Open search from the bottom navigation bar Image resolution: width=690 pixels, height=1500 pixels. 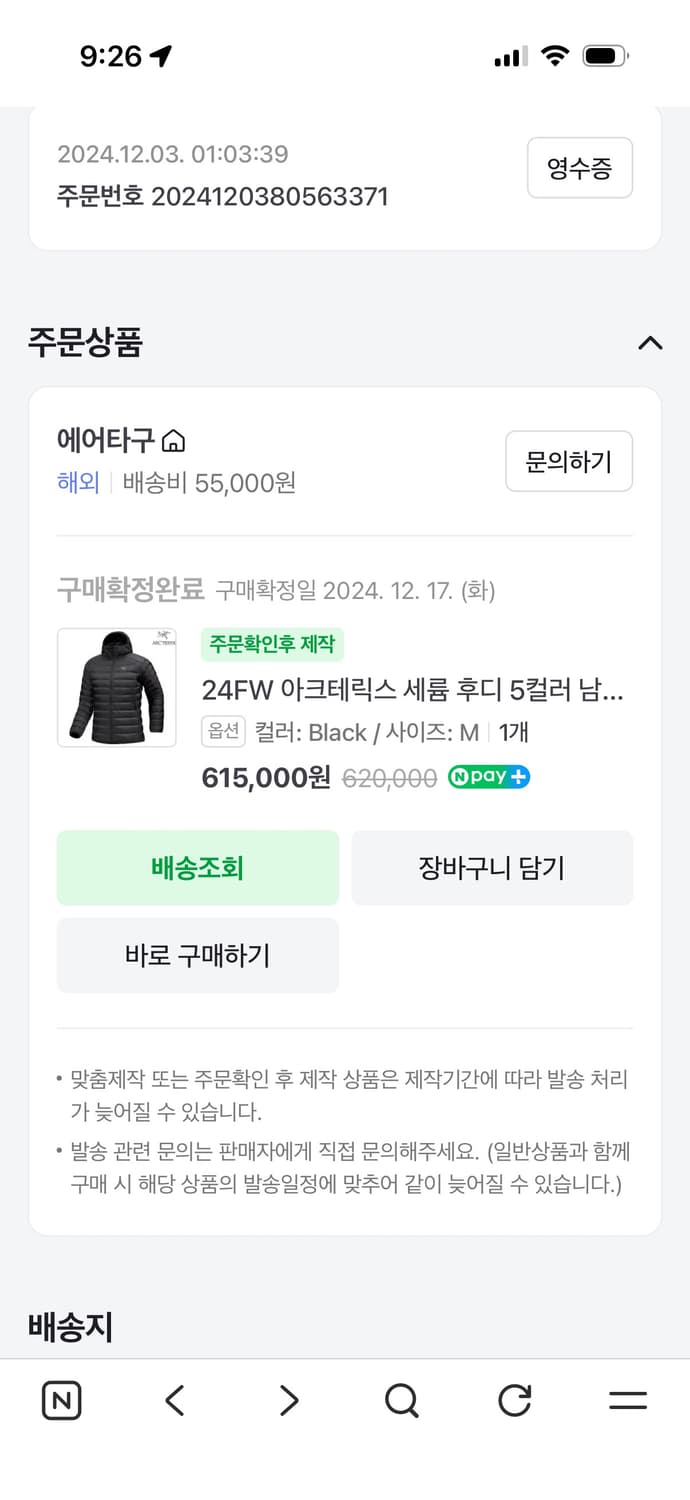tap(401, 1400)
